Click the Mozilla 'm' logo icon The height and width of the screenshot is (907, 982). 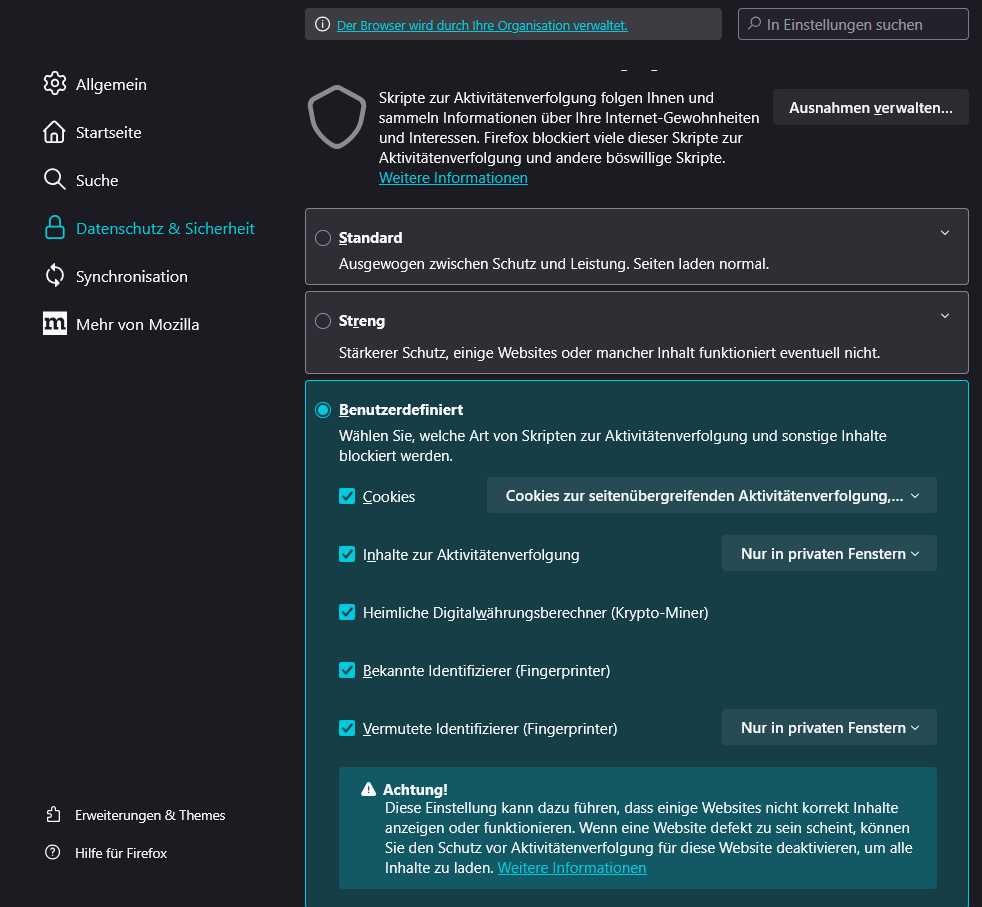(55, 324)
